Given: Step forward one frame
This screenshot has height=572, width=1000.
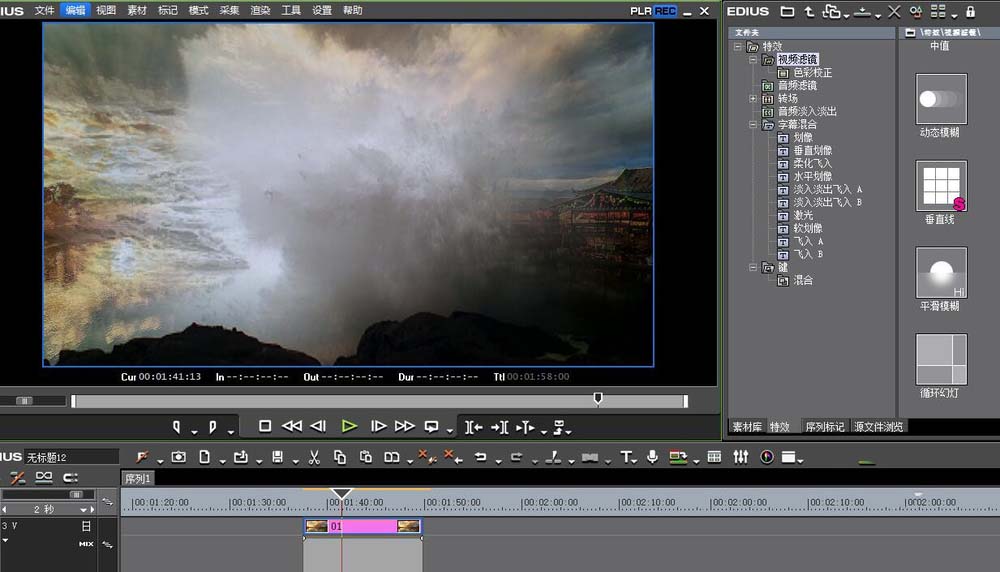Looking at the screenshot, I should click(x=378, y=426).
